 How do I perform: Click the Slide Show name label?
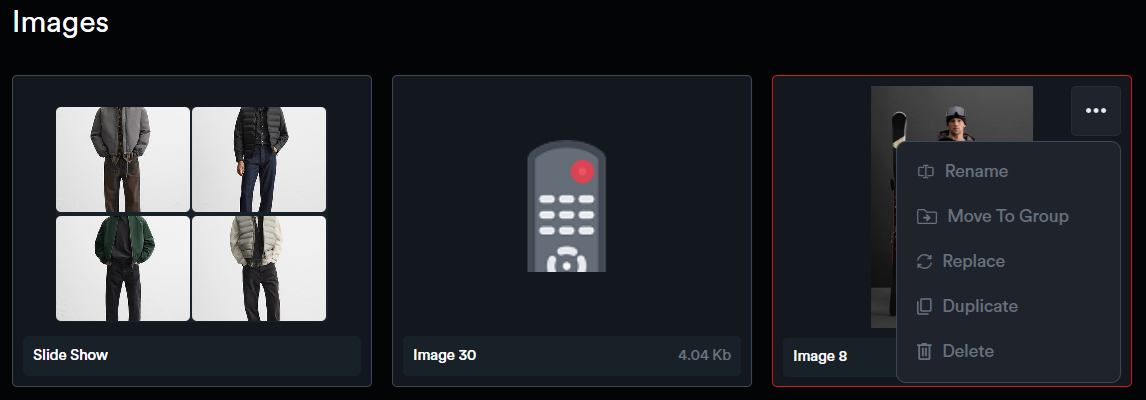tap(70, 355)
